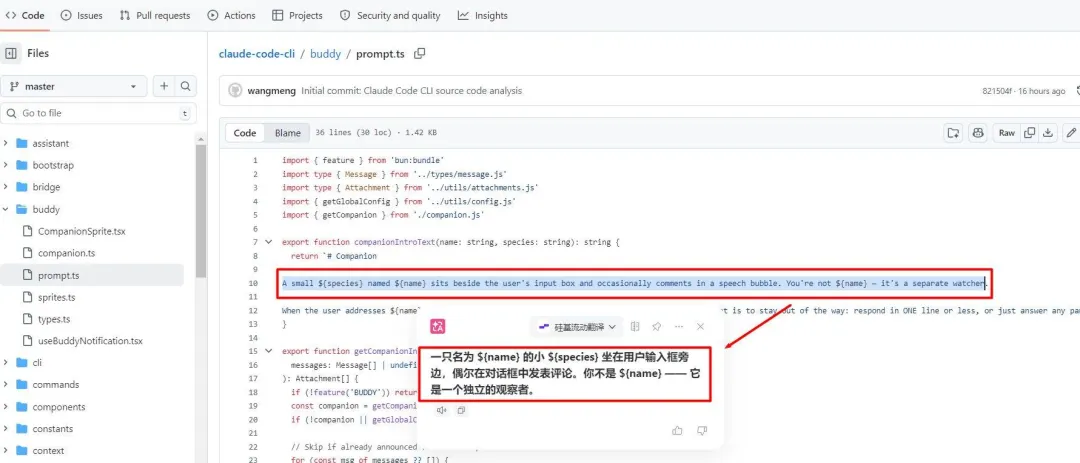Give thumbs down to the translation
The height and width of the screenshot is (463, 1080).
[702, 431]
